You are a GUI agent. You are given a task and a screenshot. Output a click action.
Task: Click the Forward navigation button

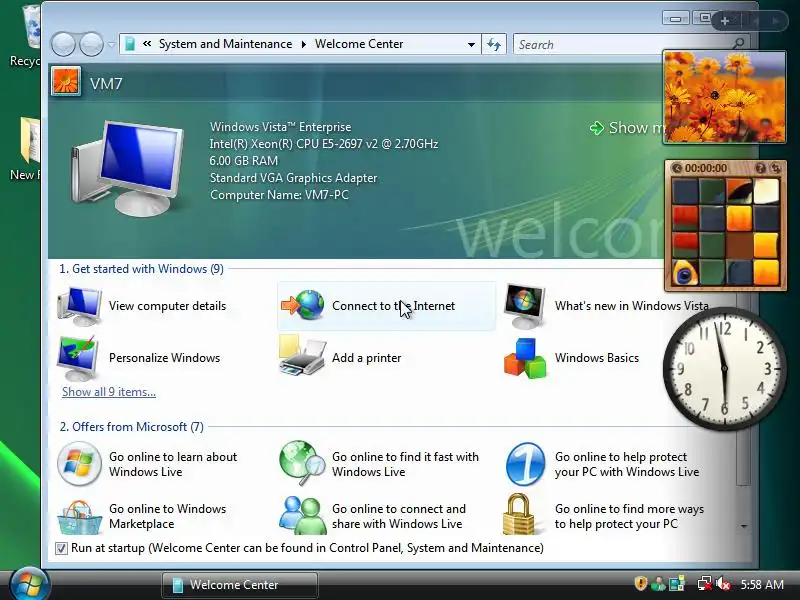coord(92,44)
